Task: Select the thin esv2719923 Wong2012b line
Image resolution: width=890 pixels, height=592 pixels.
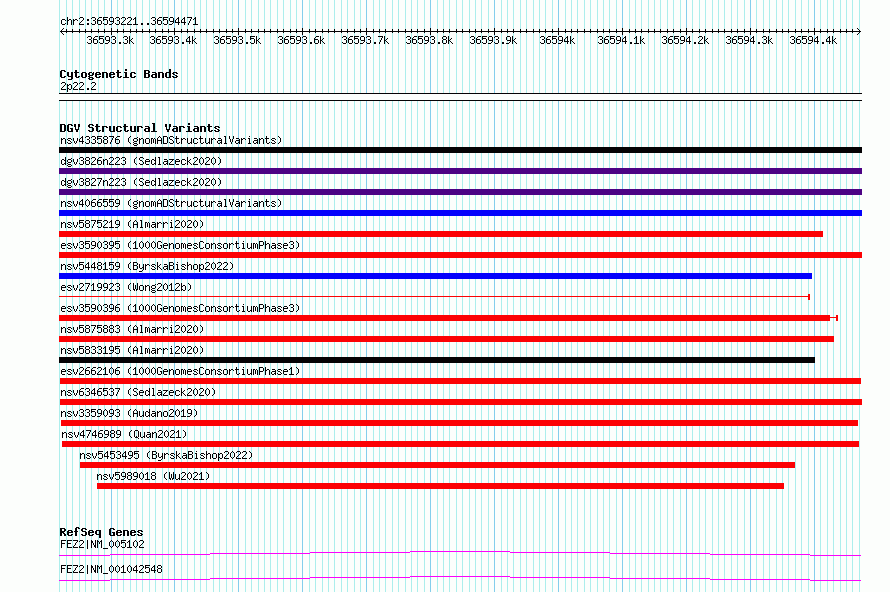Action: tap(434, 296)
